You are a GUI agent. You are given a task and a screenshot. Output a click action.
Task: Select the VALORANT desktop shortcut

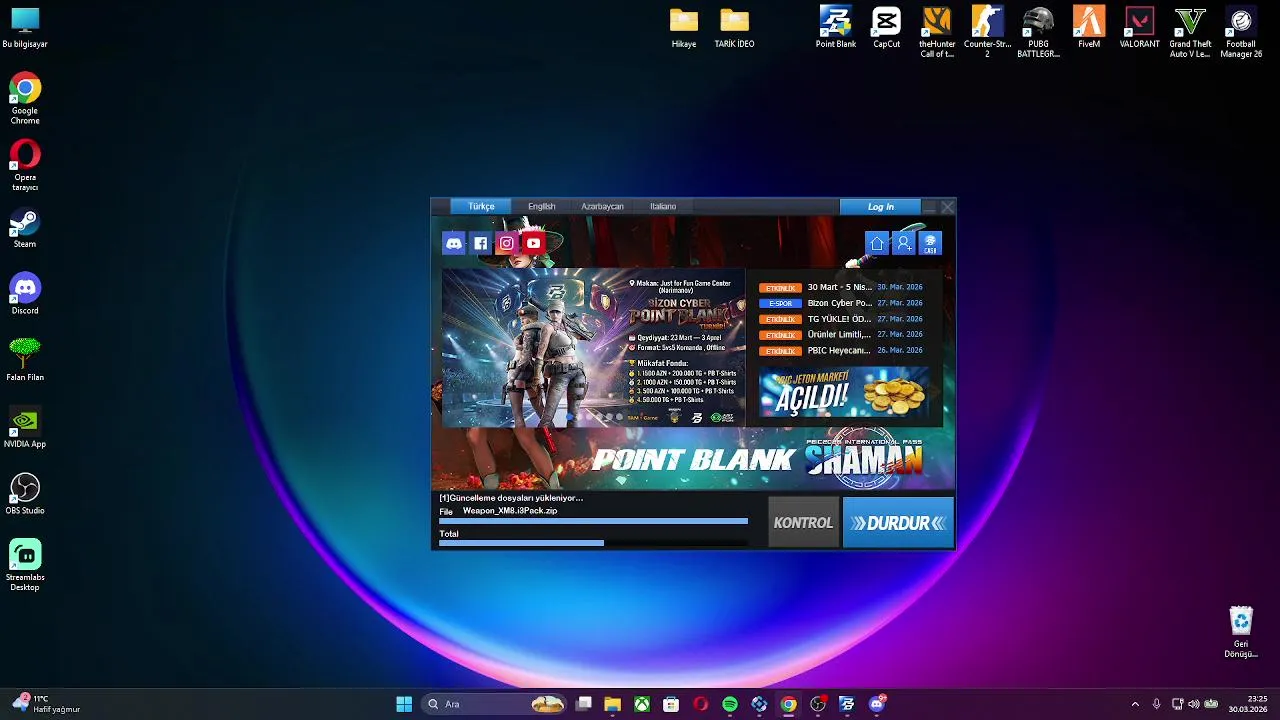click(x=1140, y=28)
